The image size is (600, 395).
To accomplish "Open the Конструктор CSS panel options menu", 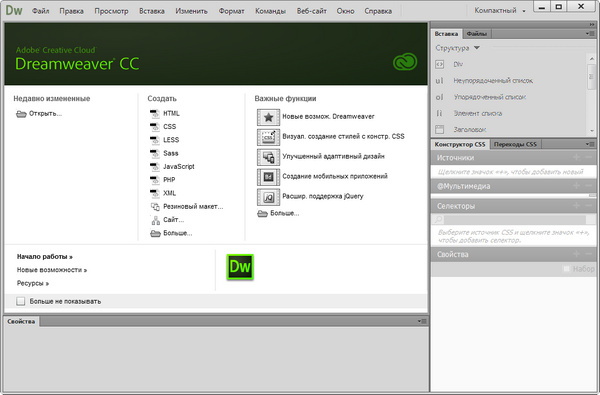I will [x=589, y=144].
